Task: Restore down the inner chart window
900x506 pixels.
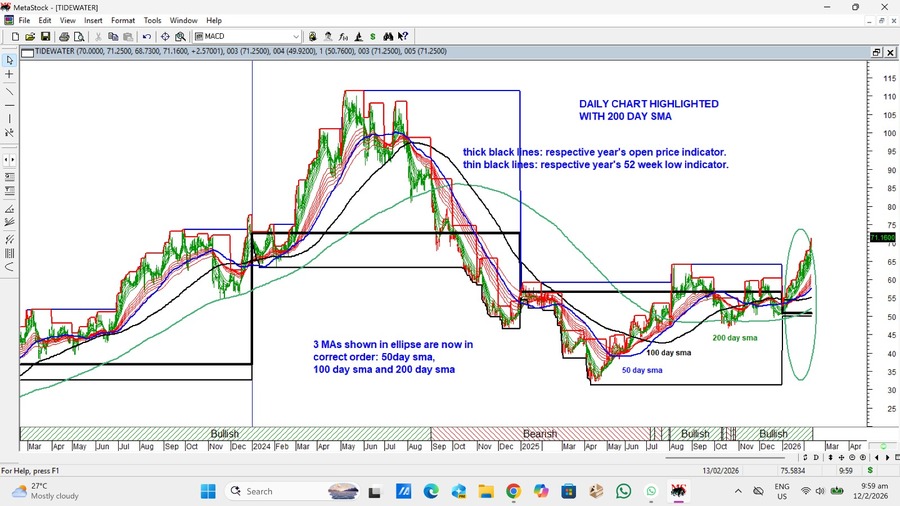Action: pos(876,52)
